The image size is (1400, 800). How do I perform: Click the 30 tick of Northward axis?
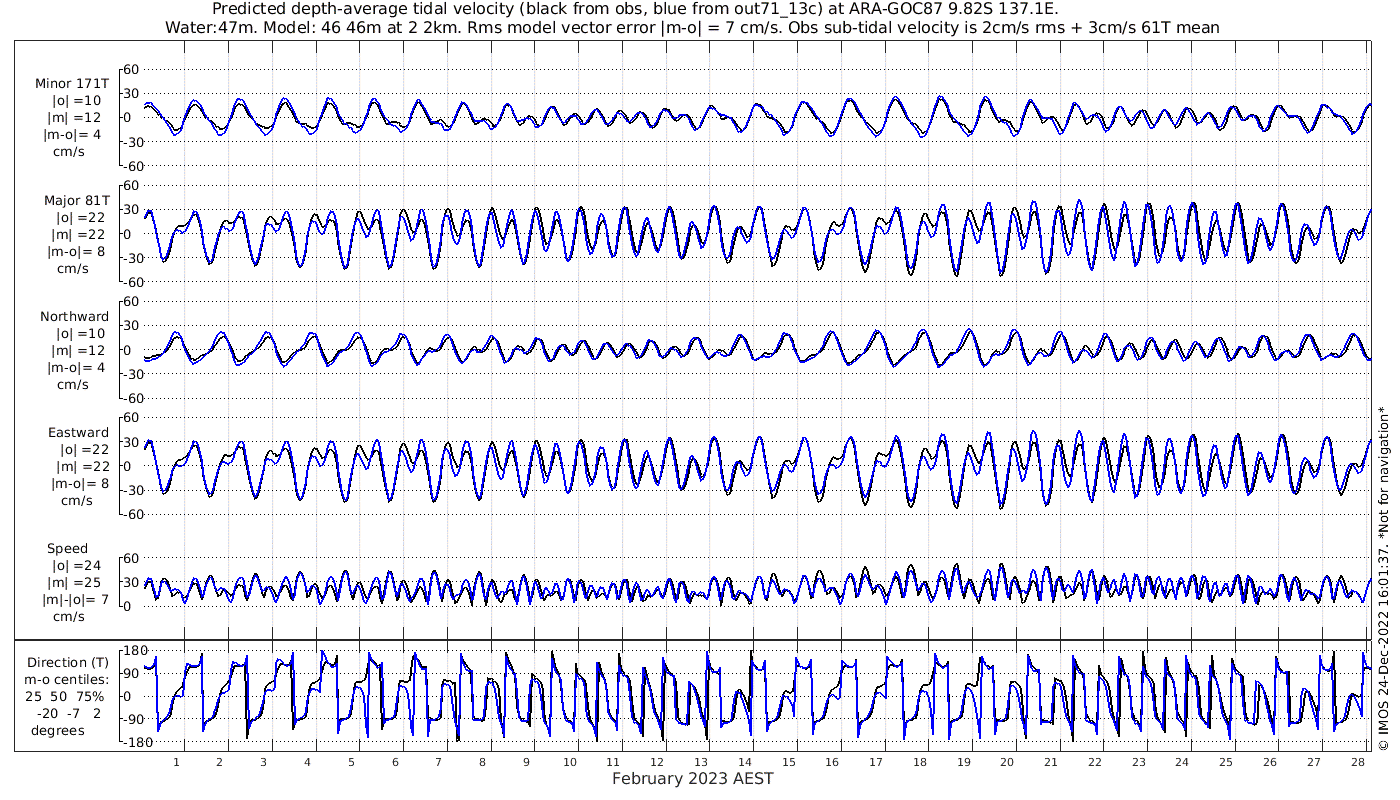coord(130,326)
